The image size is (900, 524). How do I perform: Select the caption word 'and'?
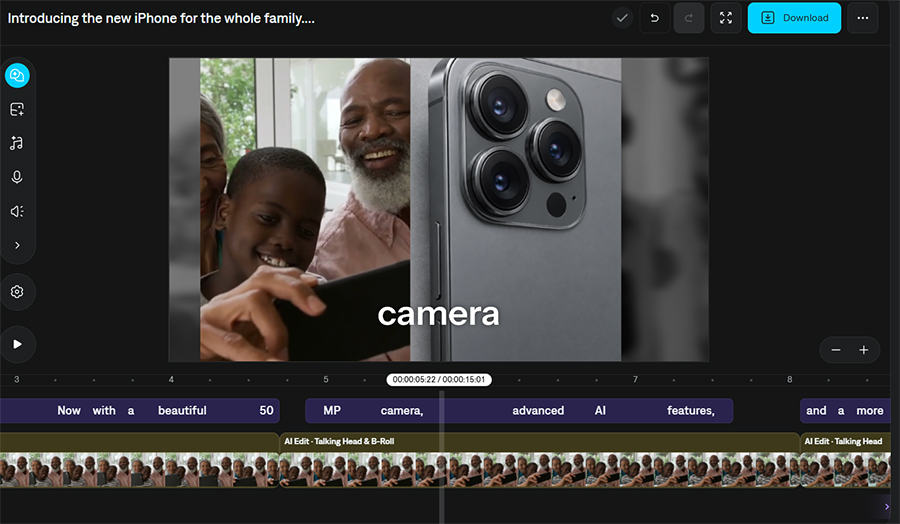[x=816, y=410]
